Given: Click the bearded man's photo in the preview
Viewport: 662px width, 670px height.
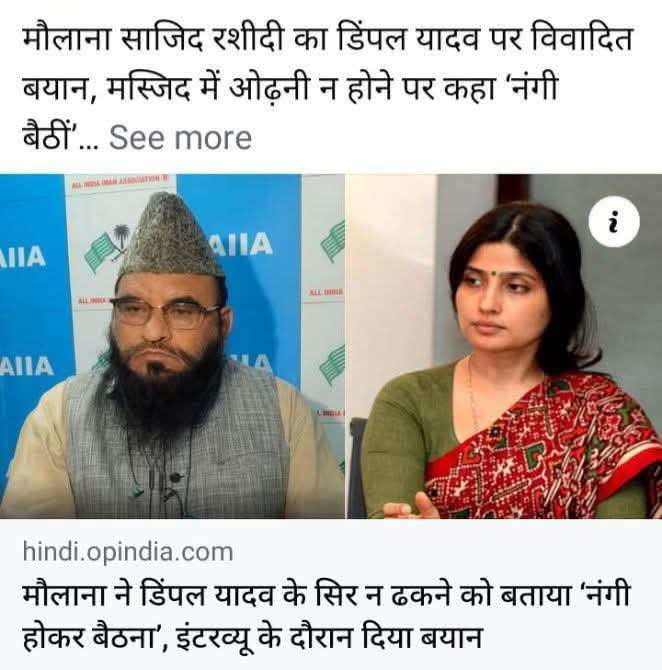Looking at the screenshot, I should pyautogui.click(x=172, y=346).
